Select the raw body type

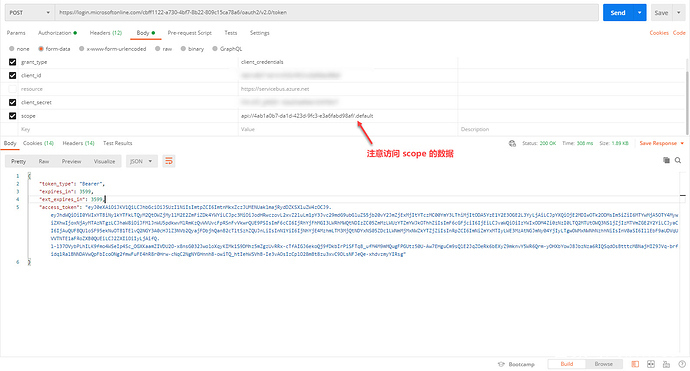(158, 49)
